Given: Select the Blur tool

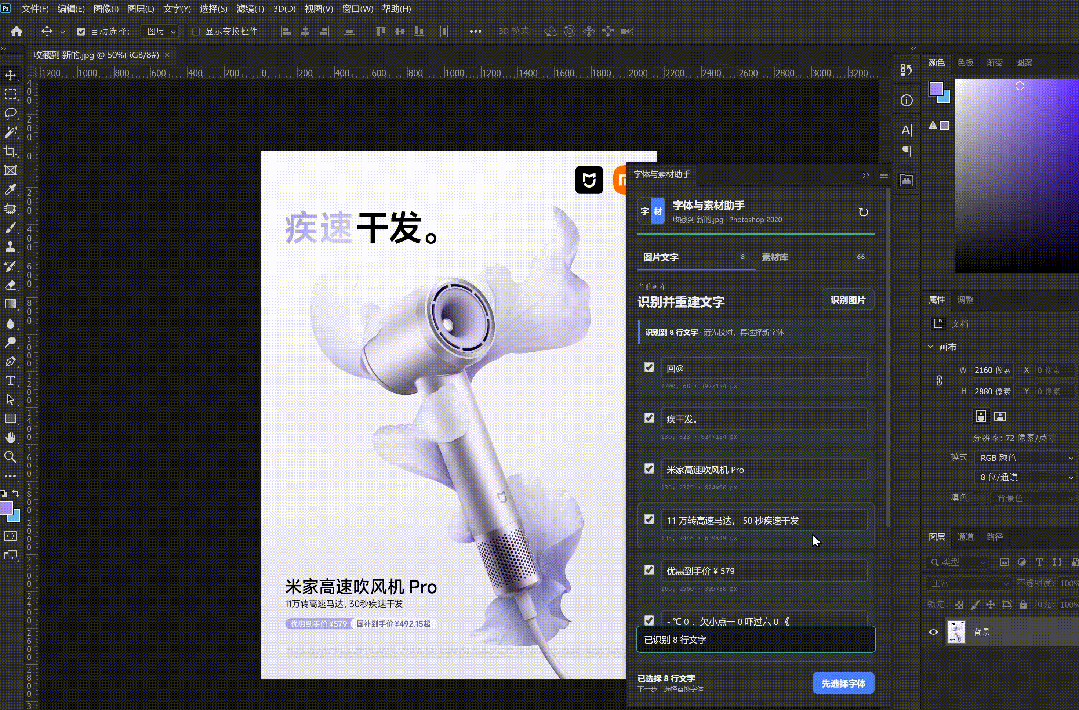Looking at the screenshot, I should point(10,323).
